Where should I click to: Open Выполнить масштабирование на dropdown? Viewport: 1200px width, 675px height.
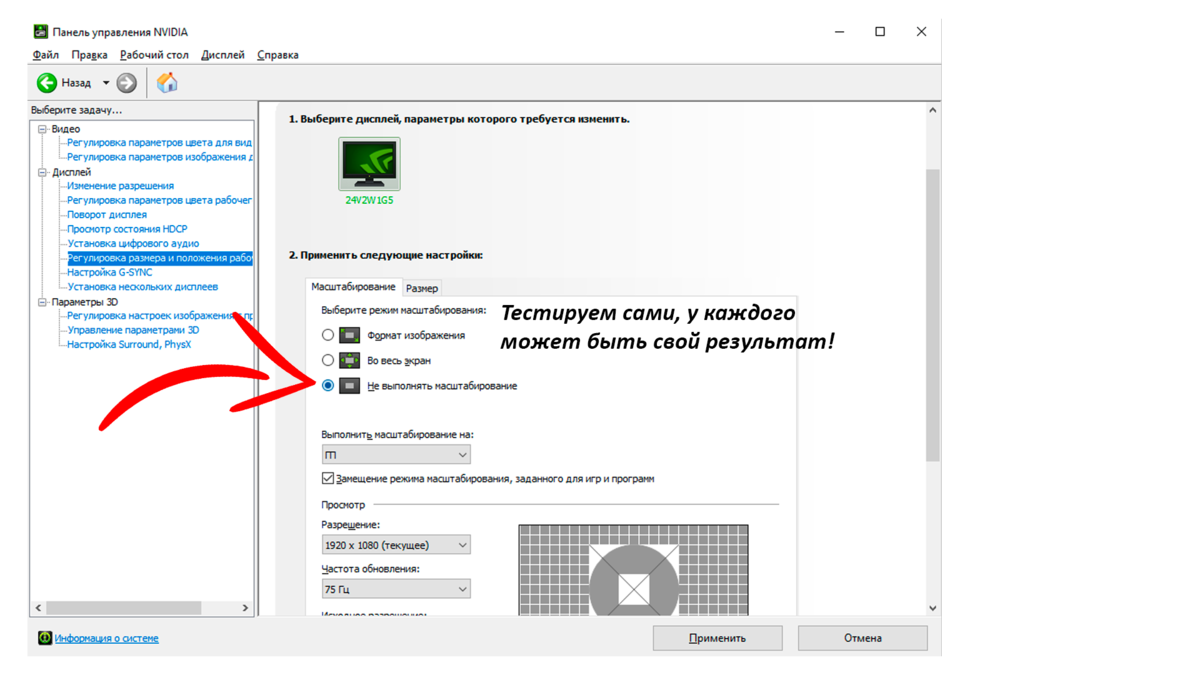coord(396,455)
